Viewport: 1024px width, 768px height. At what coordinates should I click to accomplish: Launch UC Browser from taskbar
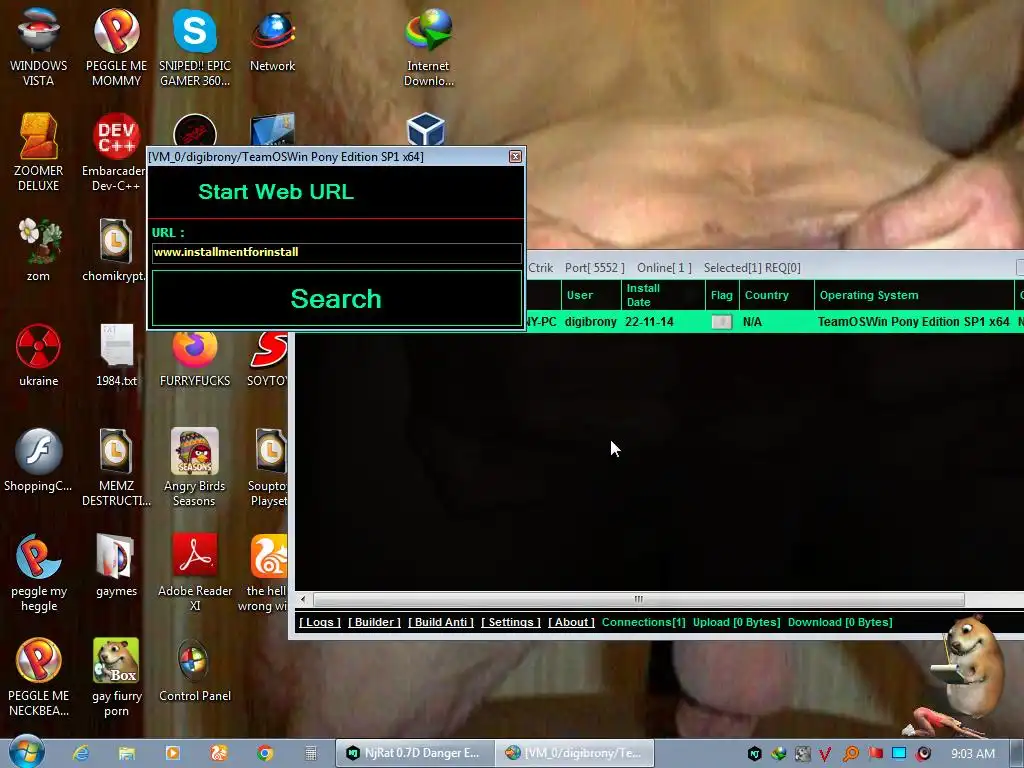coord(219,753)
